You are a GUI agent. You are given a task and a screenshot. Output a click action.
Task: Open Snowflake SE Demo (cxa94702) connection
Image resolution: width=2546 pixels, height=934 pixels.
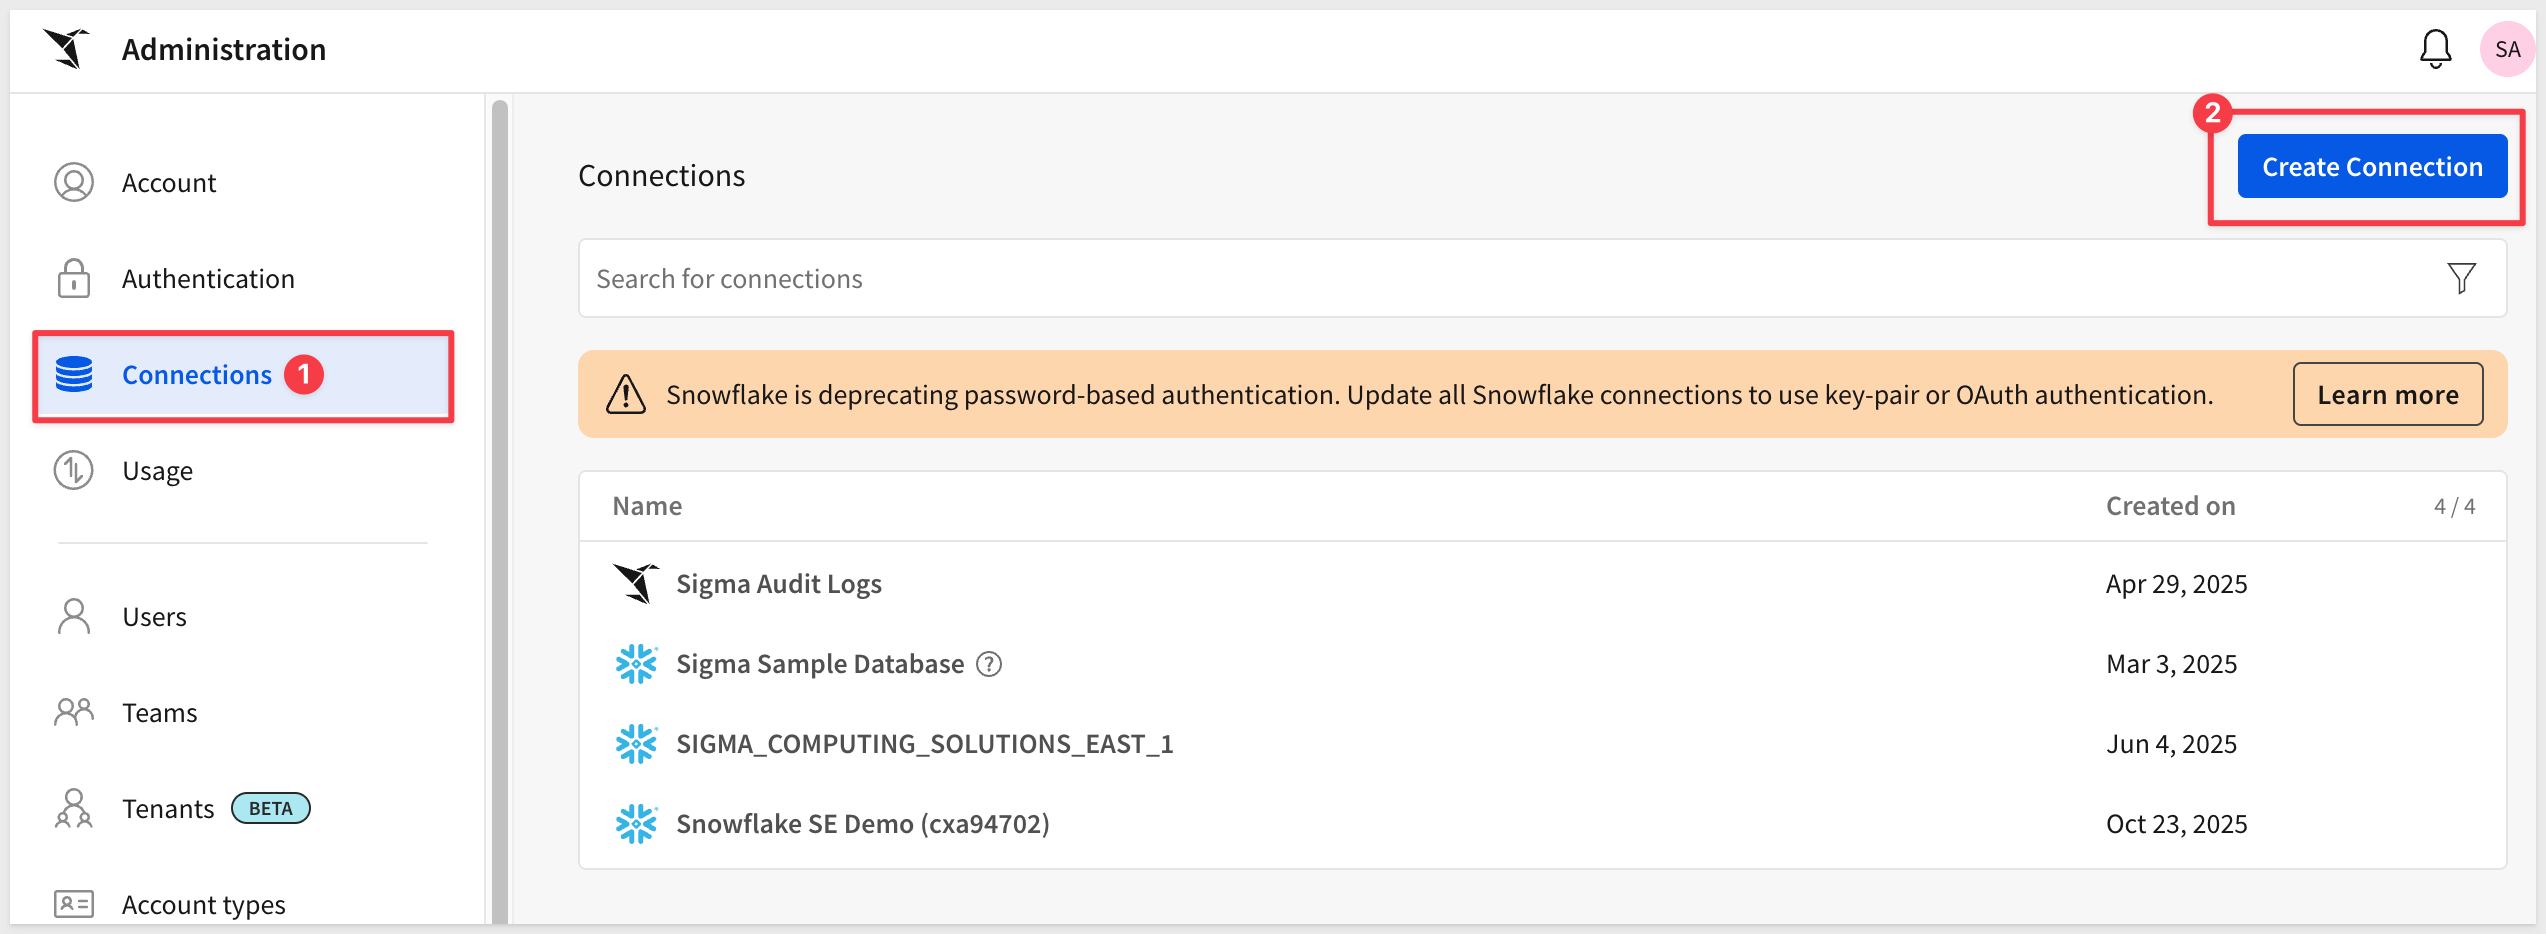tap(862, 824)
